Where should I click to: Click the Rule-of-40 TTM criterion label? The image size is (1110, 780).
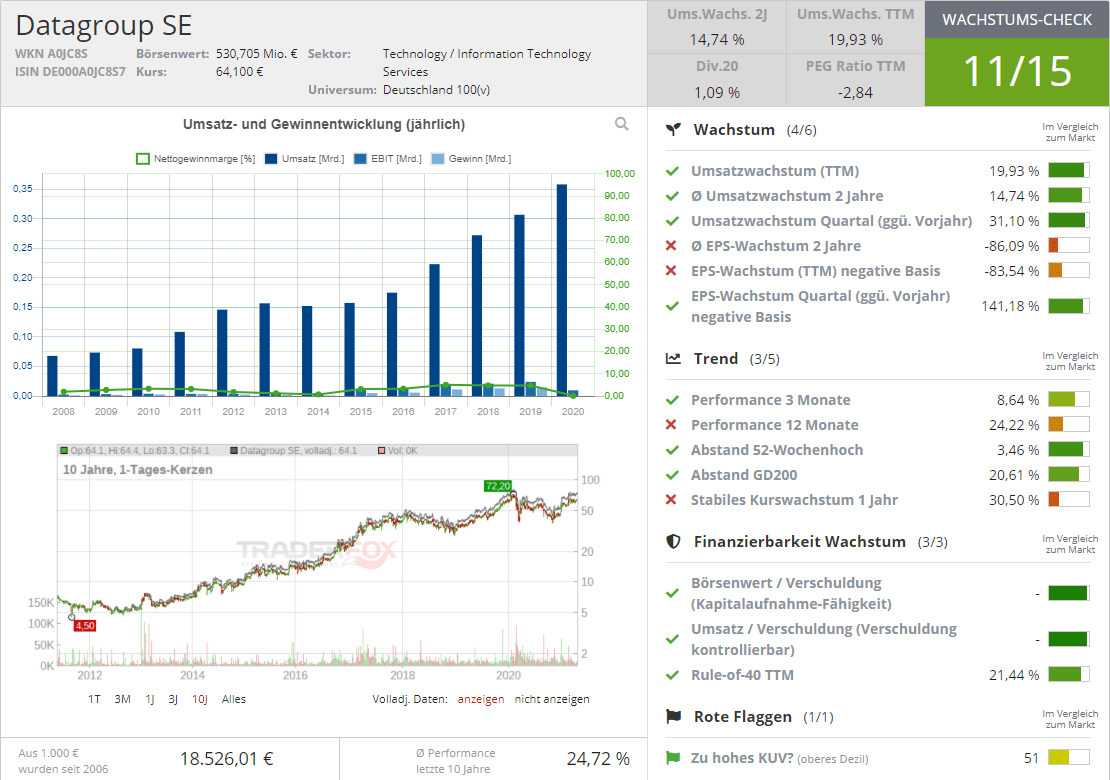743,675
